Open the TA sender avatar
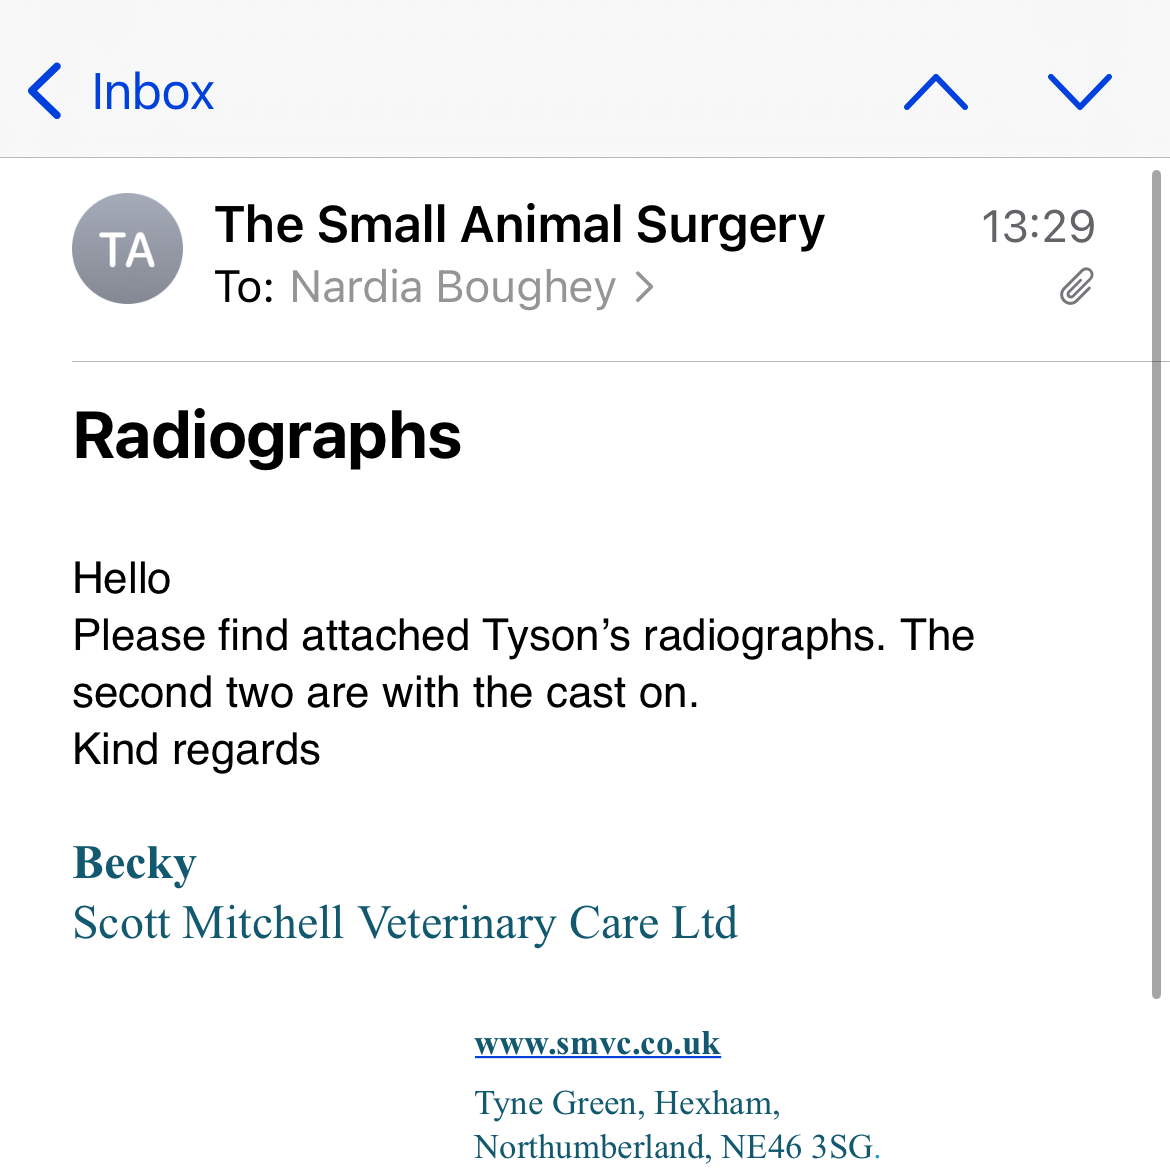The image size is (1170, 1170). point(128,248)
